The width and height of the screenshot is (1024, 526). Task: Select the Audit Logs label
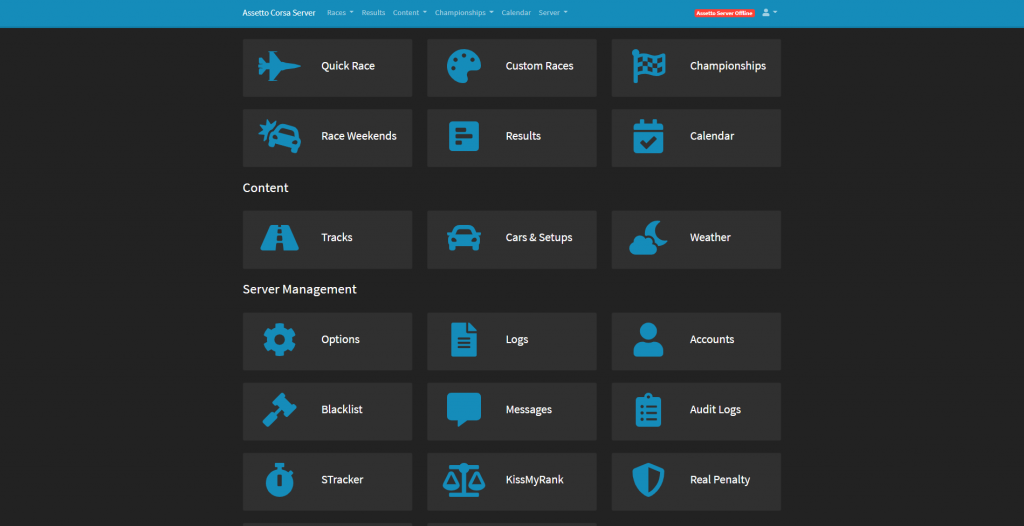715,410
